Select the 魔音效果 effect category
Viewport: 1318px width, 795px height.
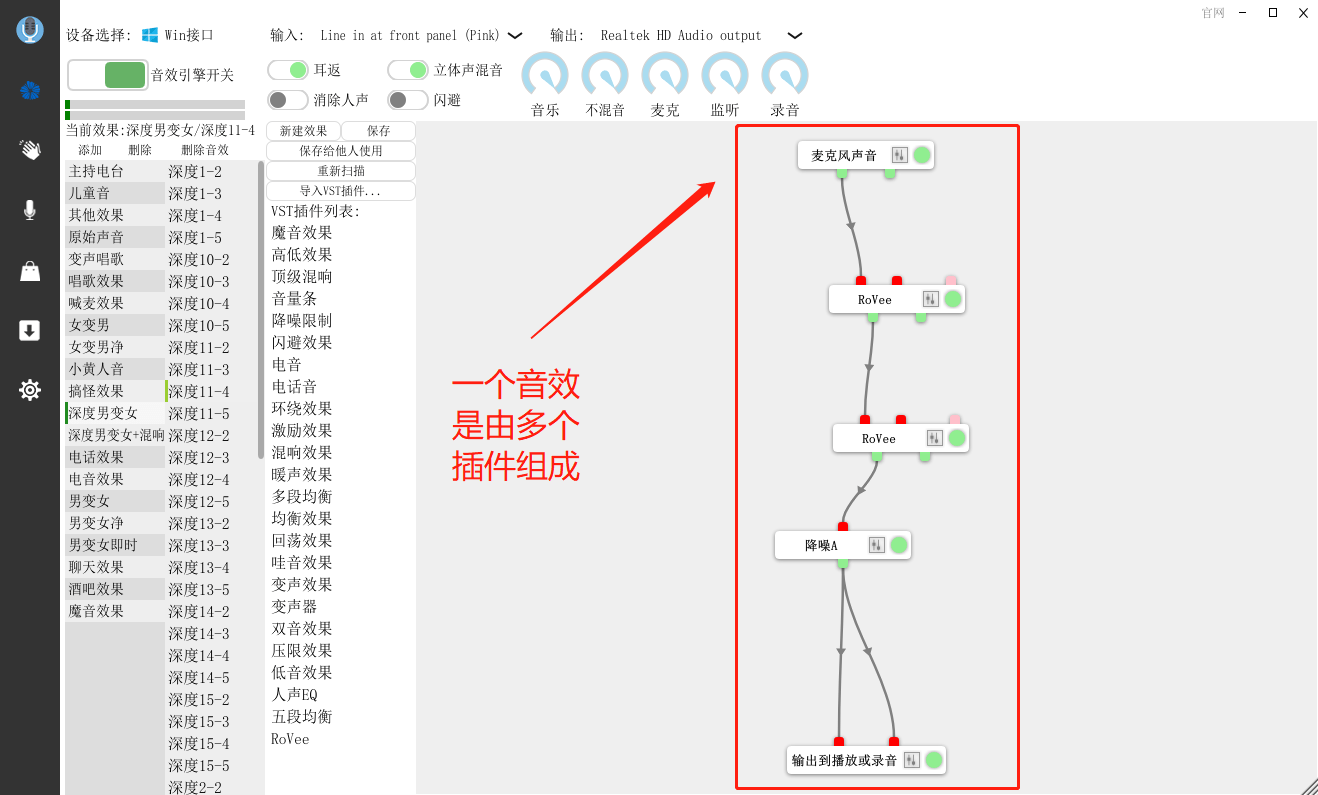[115, 611]
